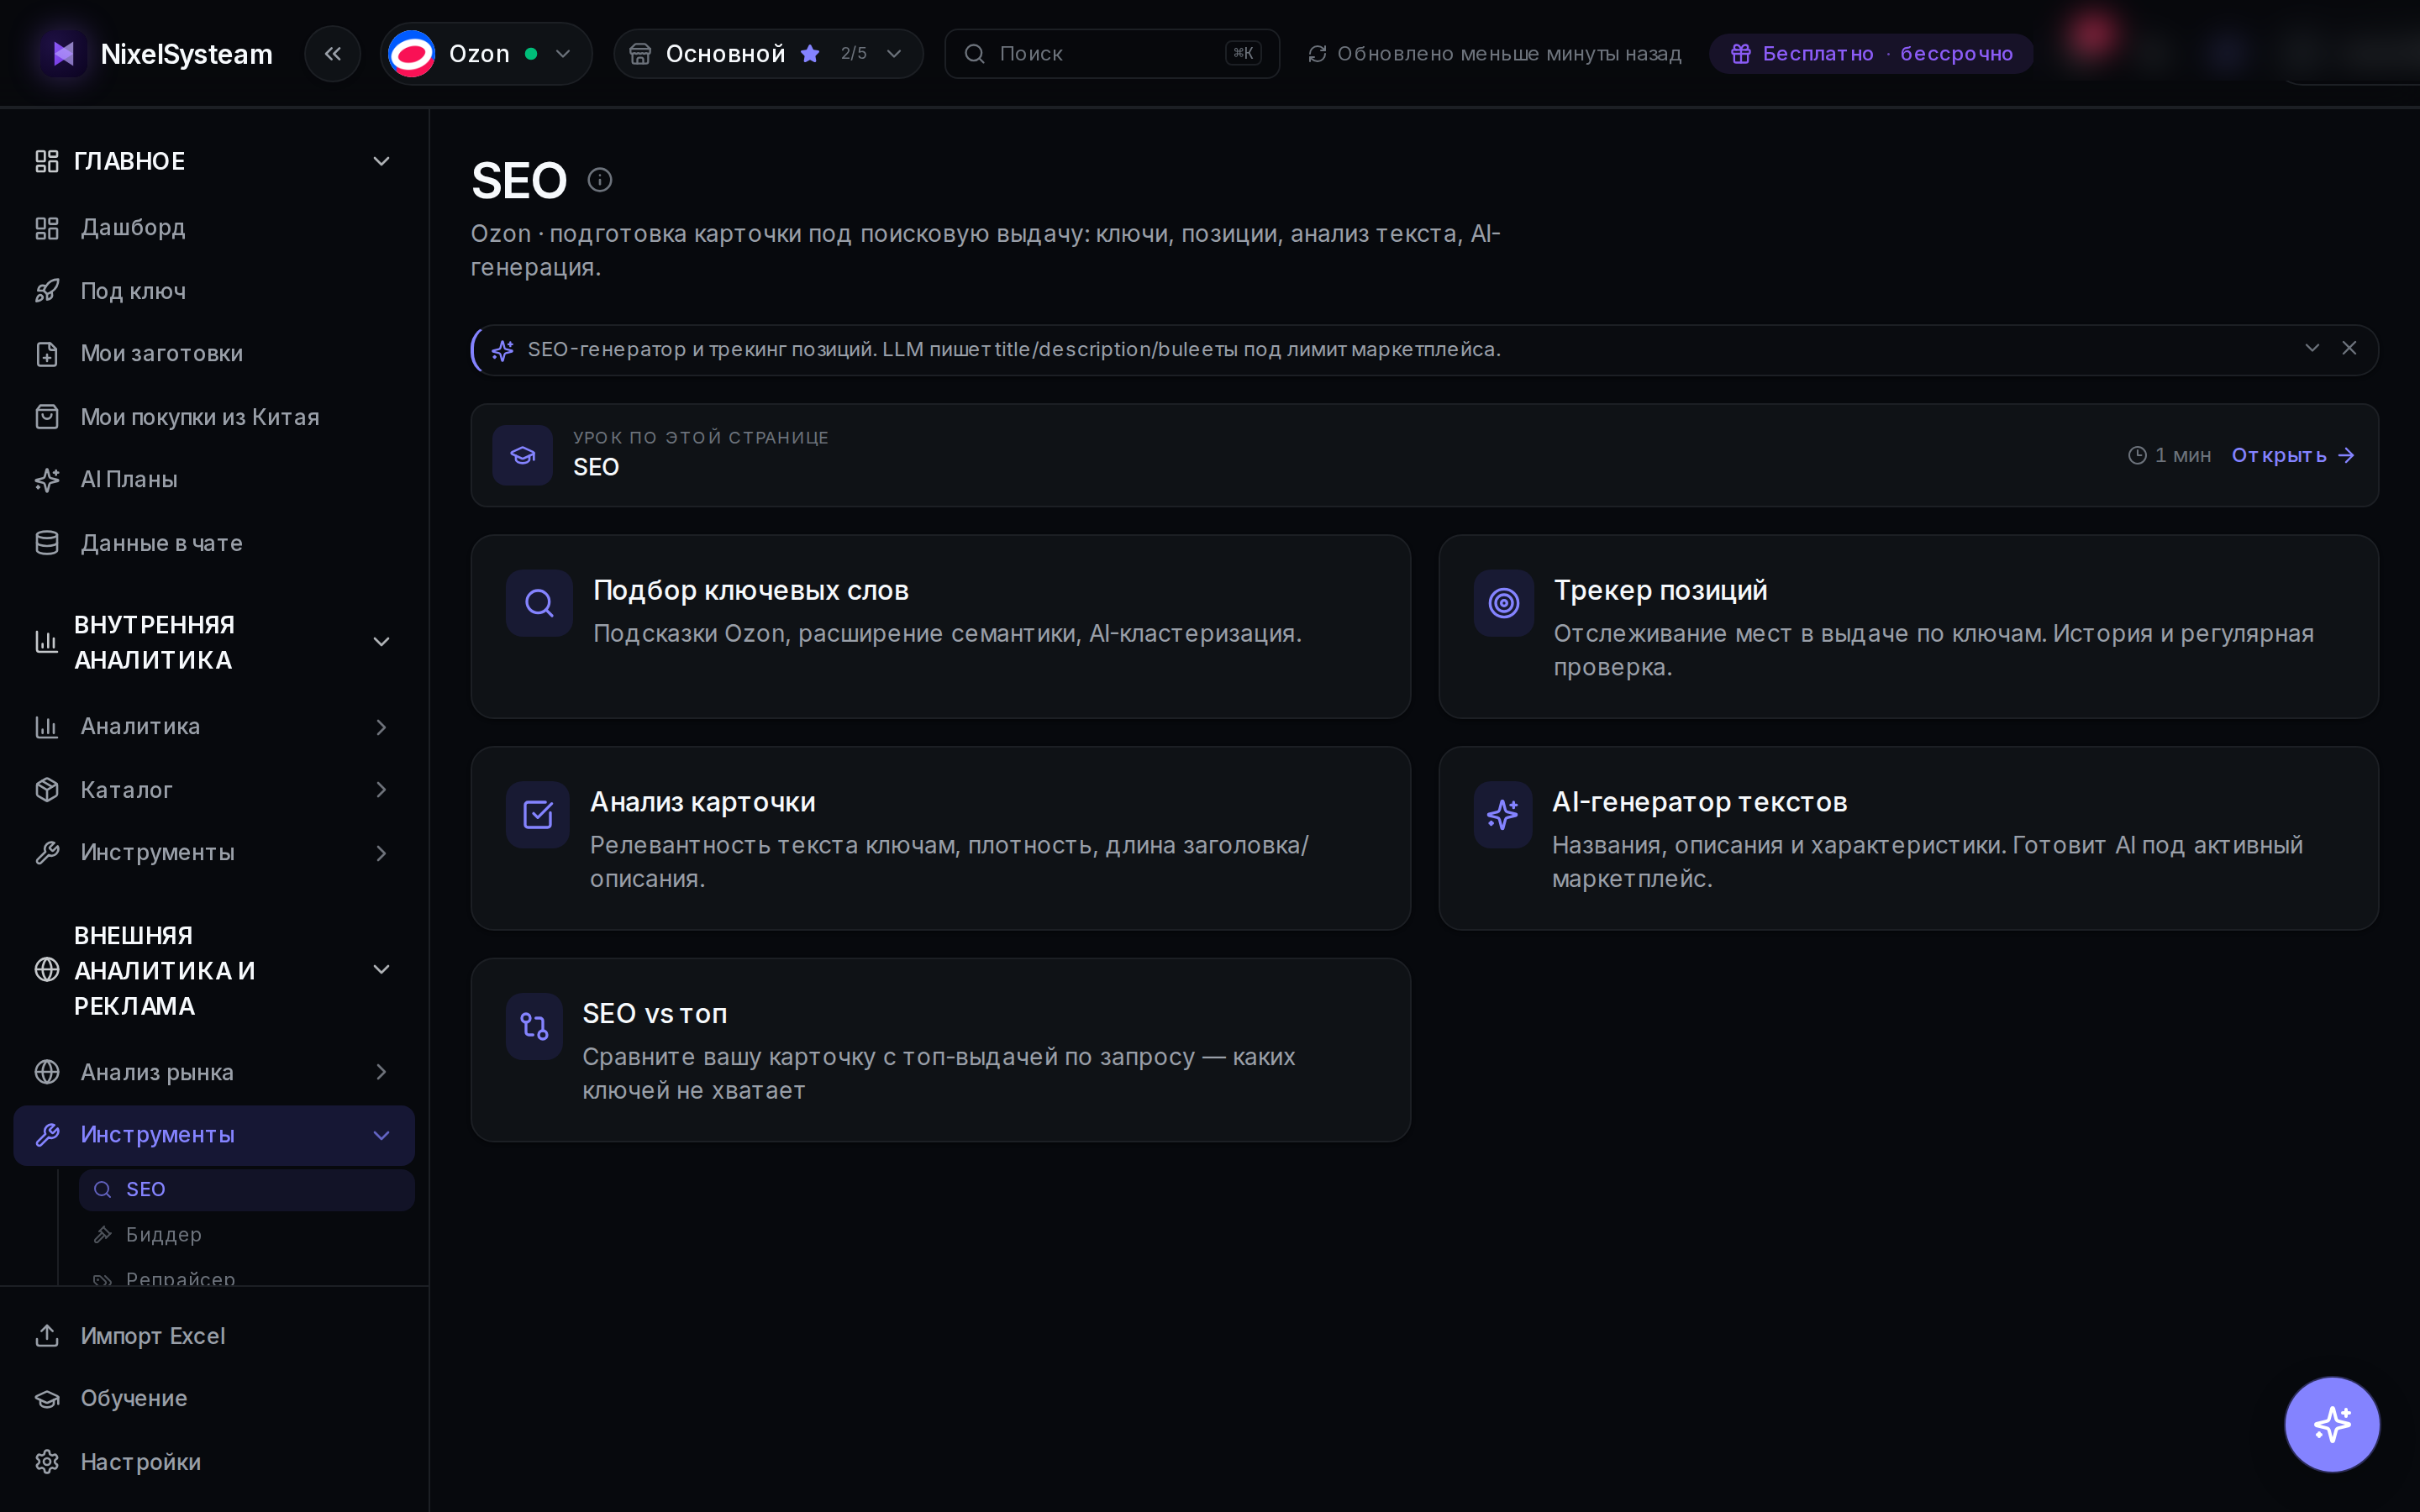Screen dimensions: 2420x1512
Task: Click the store icon beside Основной
Action: pos(640,54)
